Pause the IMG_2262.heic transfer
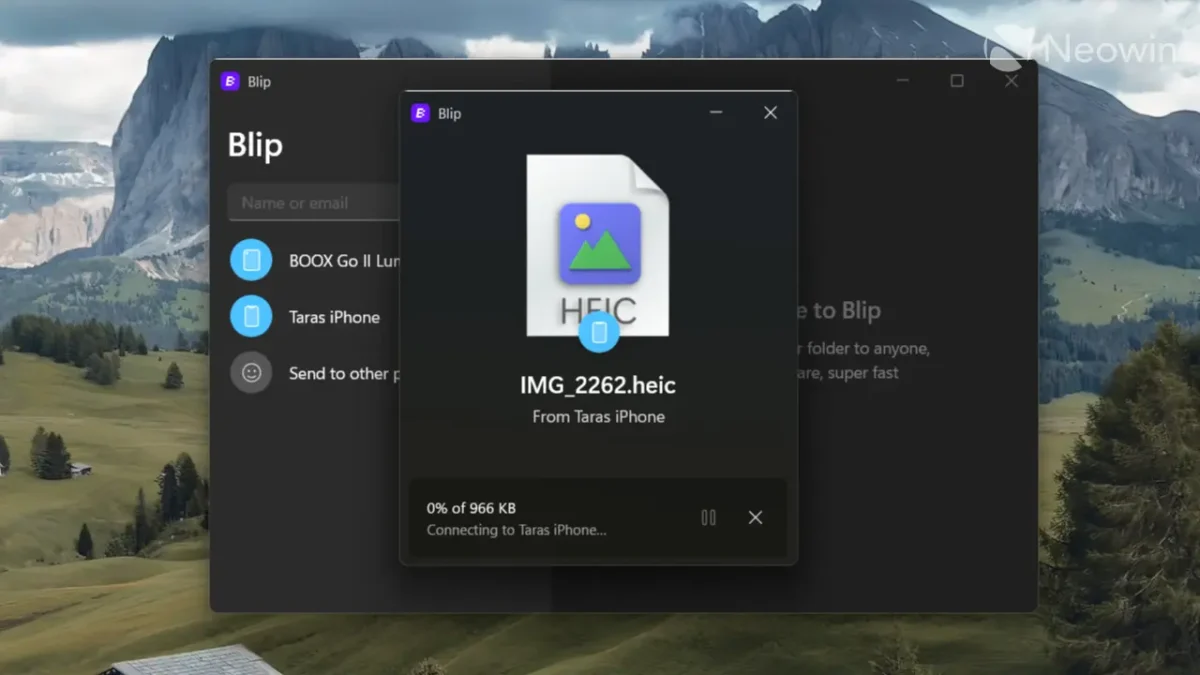 point(708,518)
